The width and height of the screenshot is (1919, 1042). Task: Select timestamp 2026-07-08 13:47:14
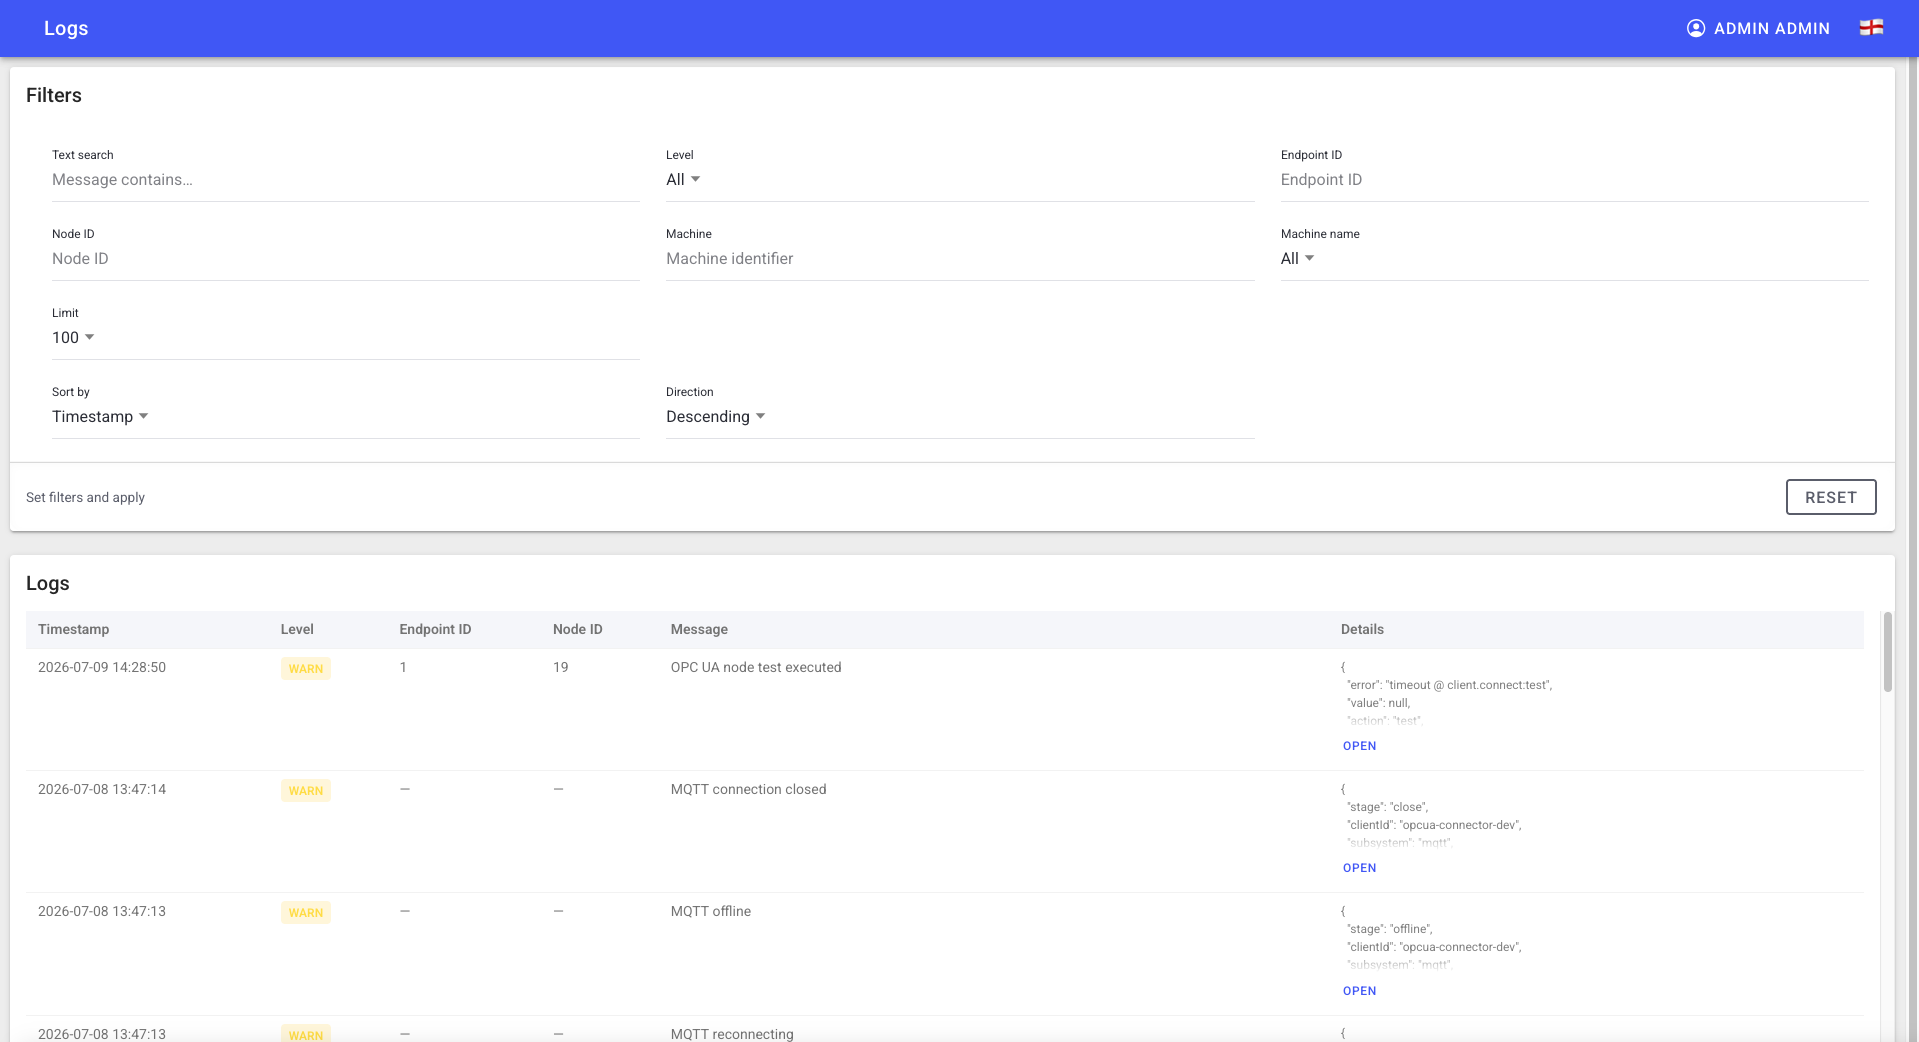tap(102, 789)
